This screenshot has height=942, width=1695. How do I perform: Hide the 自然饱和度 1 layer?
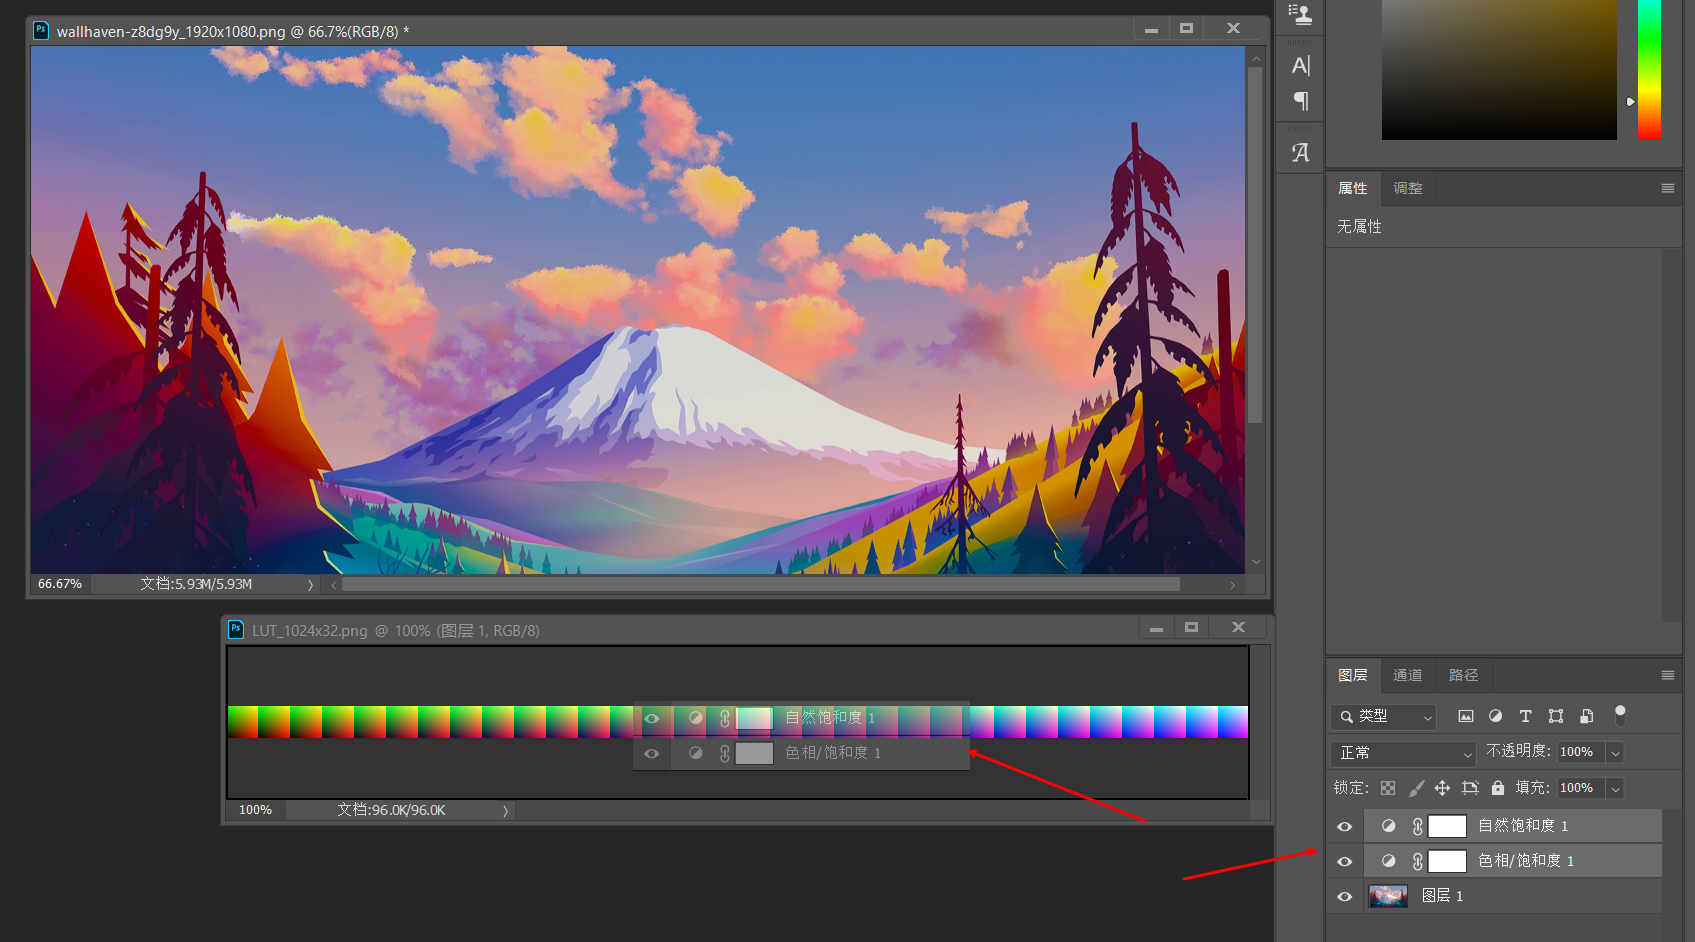[1345, 826]
